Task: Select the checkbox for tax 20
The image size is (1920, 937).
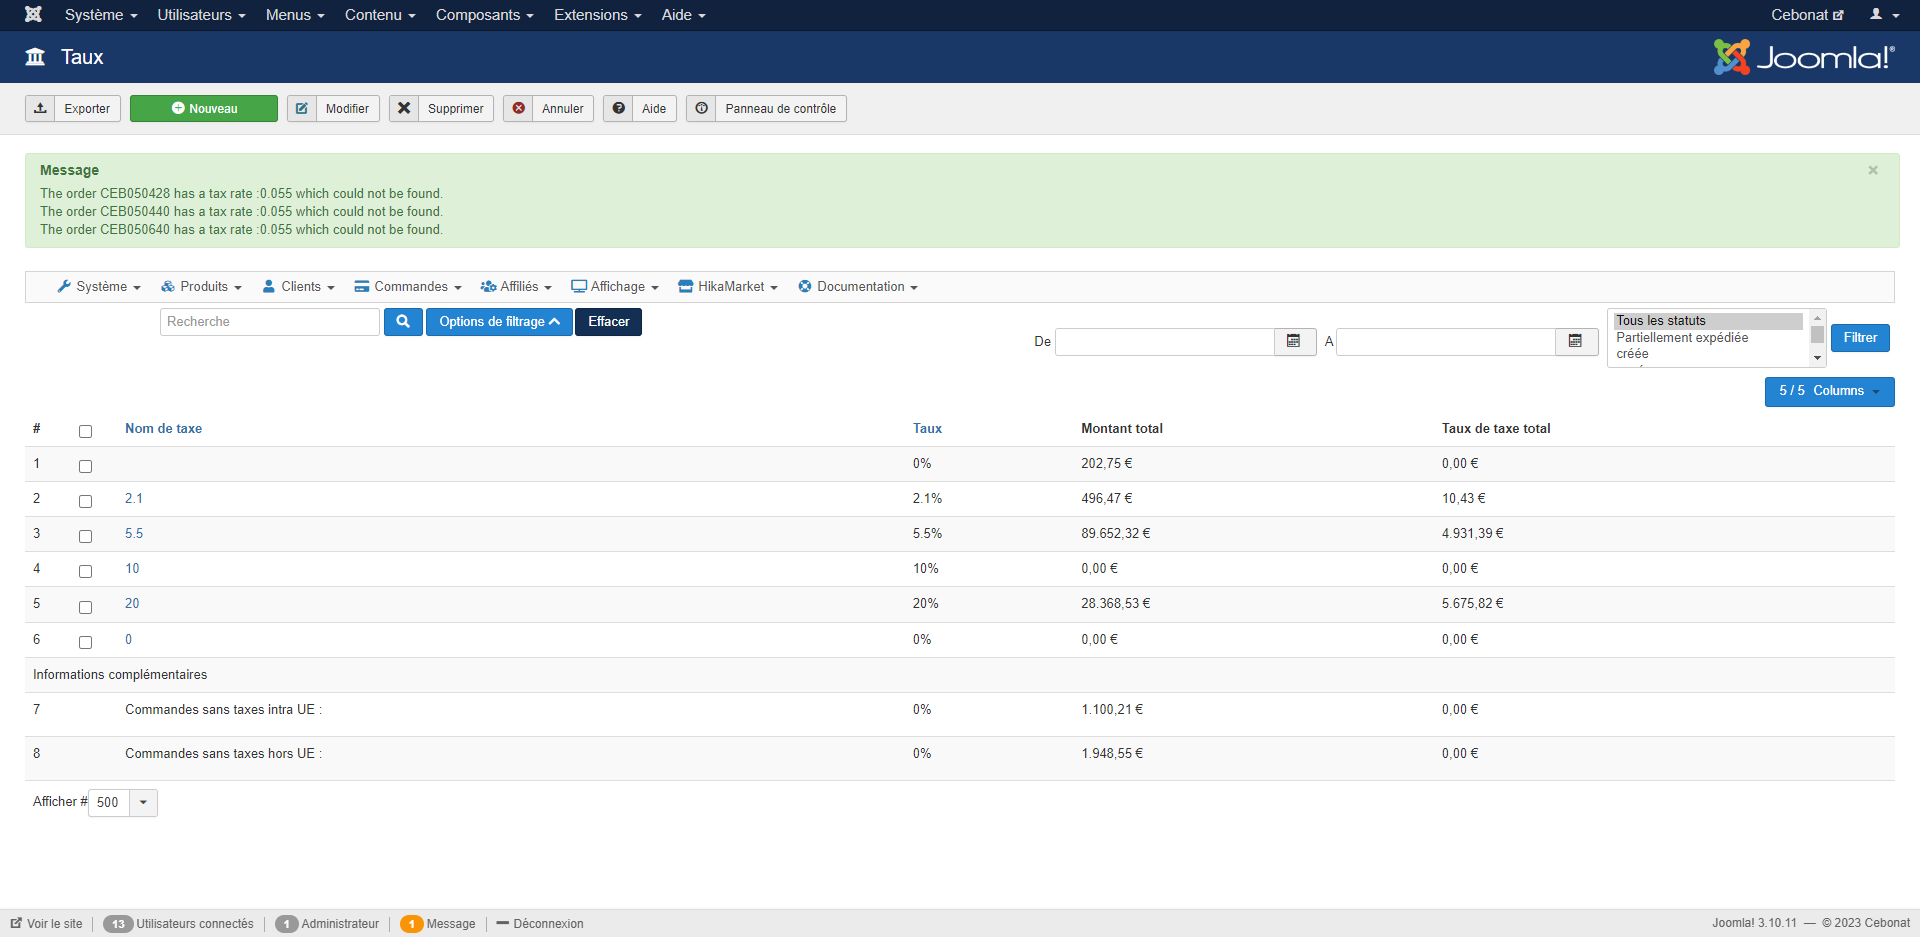Action: tap(85, 607)
